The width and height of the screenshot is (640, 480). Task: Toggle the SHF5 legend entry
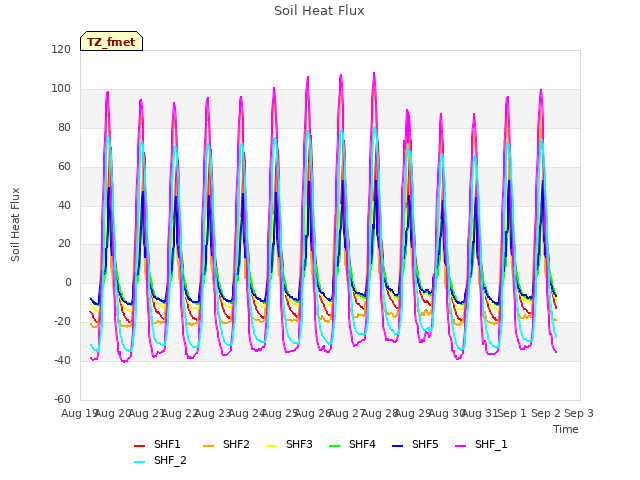click(415, 444)
